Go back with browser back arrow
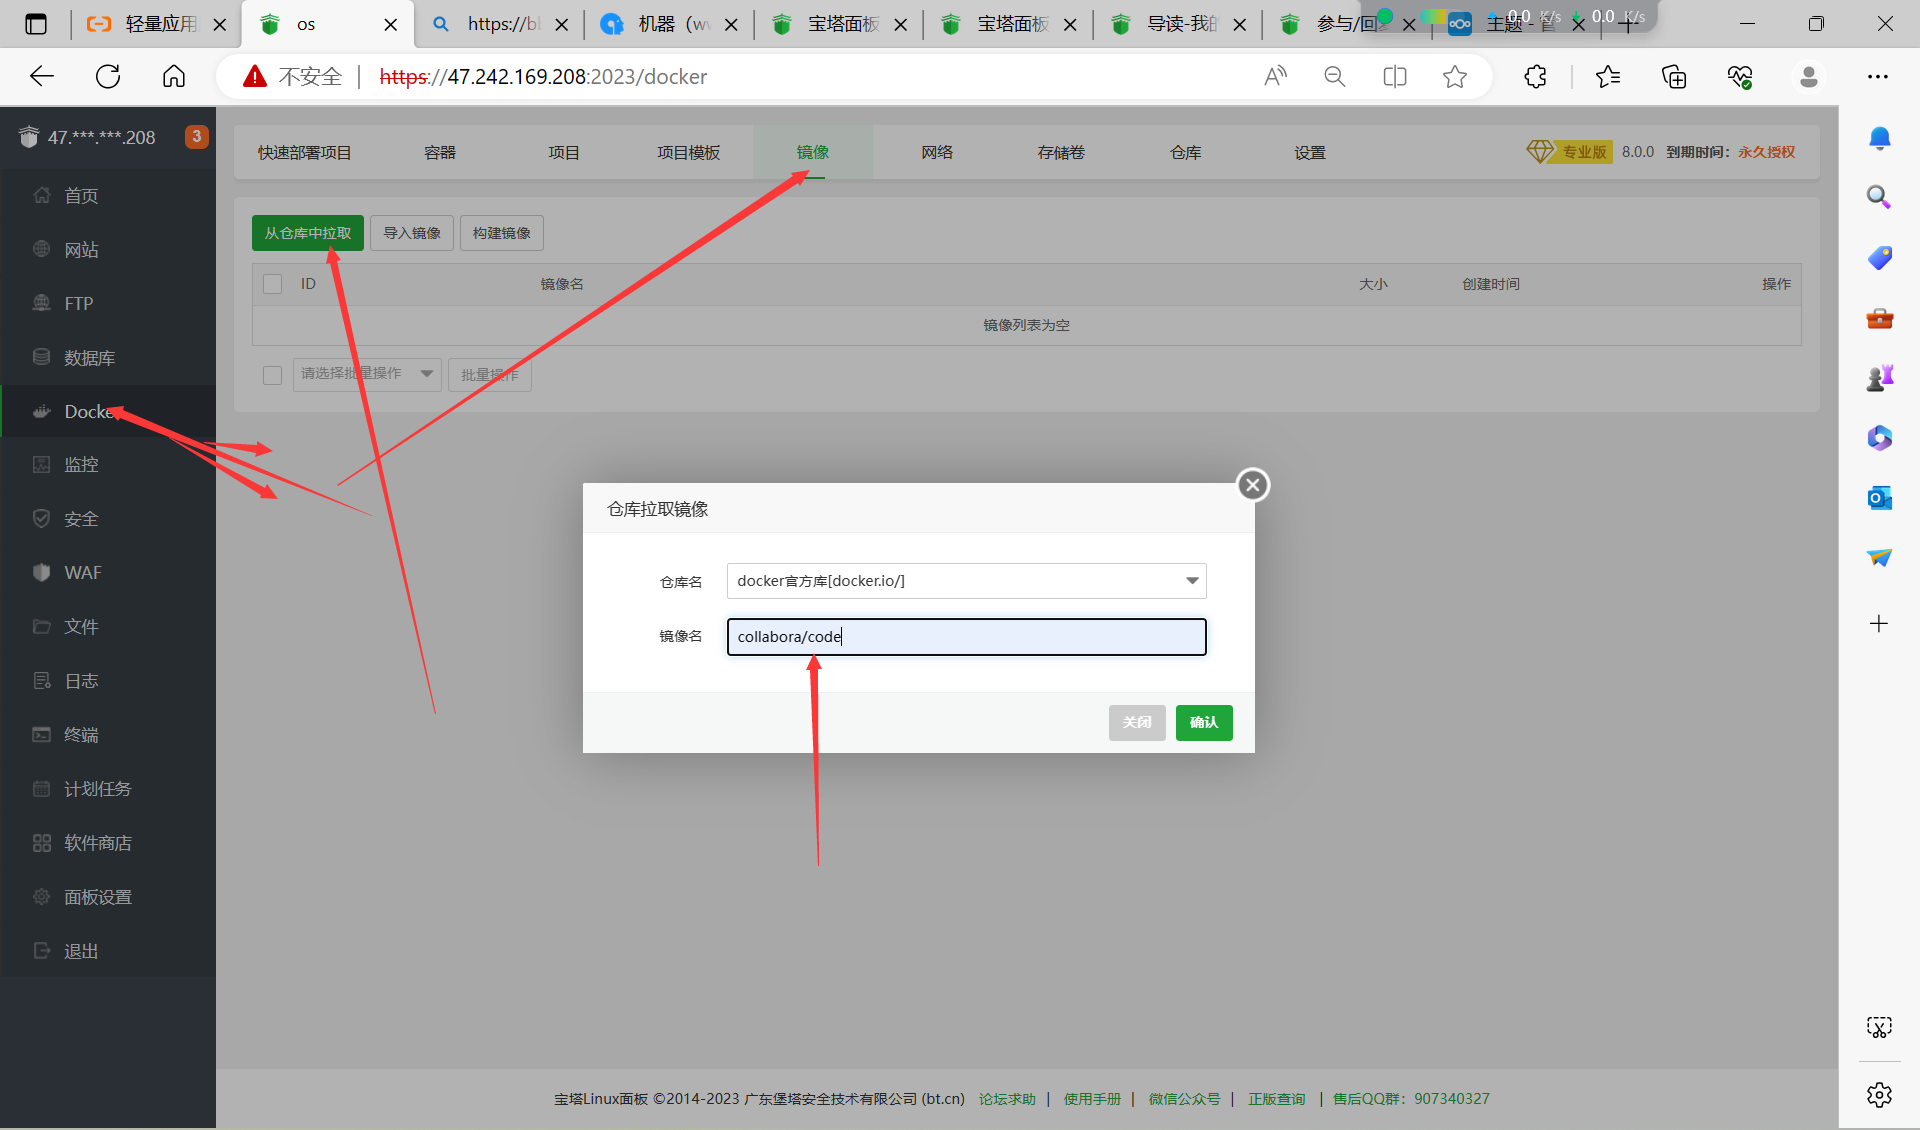The image size is (1920, 1130). point(42,76)
